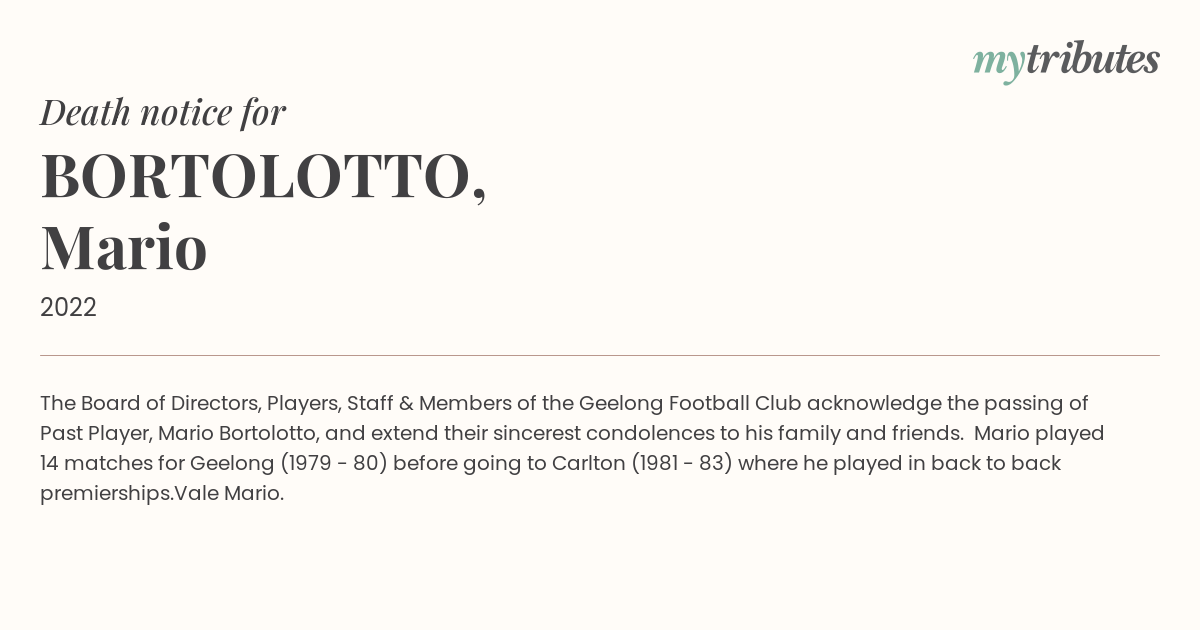Click the word "Carlton" in the notice
1200x630 pixels.
click(590, 463)
